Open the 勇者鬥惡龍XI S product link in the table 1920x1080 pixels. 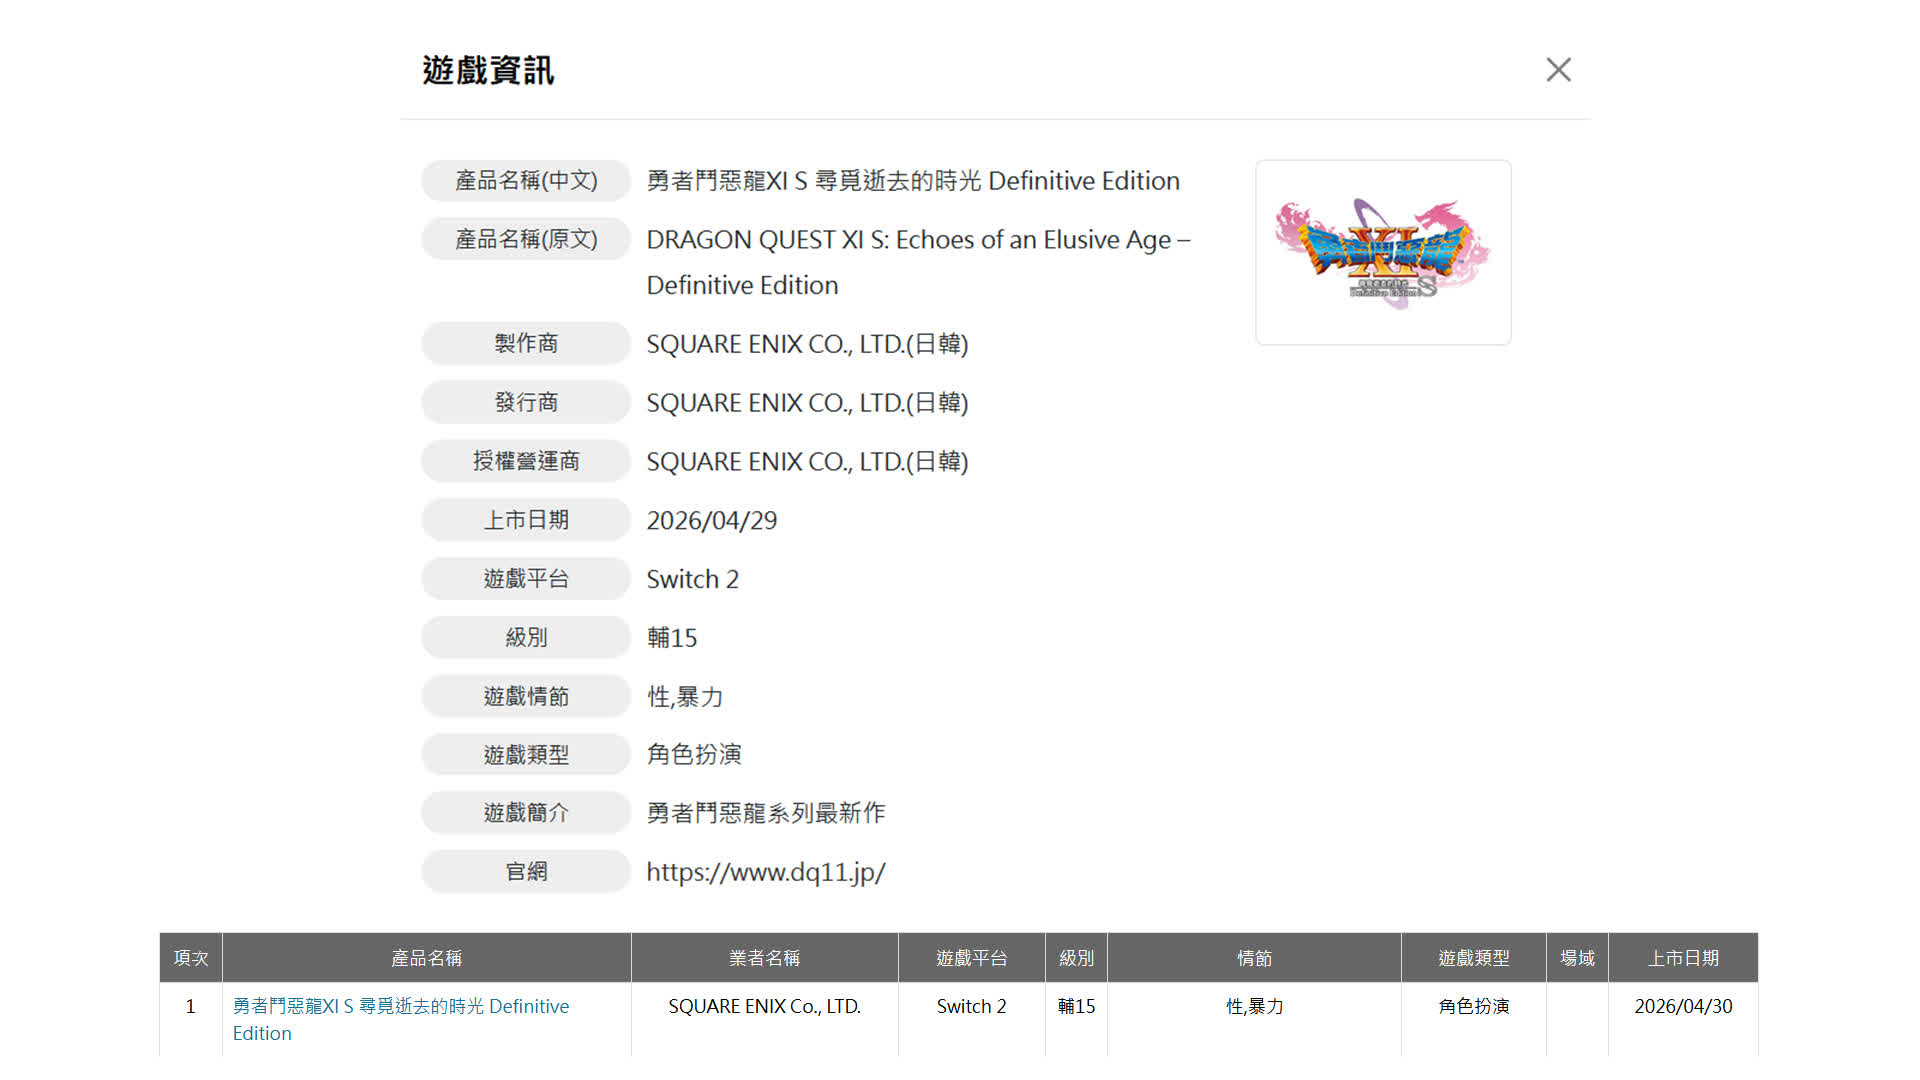pyautogui.click(x=400, y=1007)
